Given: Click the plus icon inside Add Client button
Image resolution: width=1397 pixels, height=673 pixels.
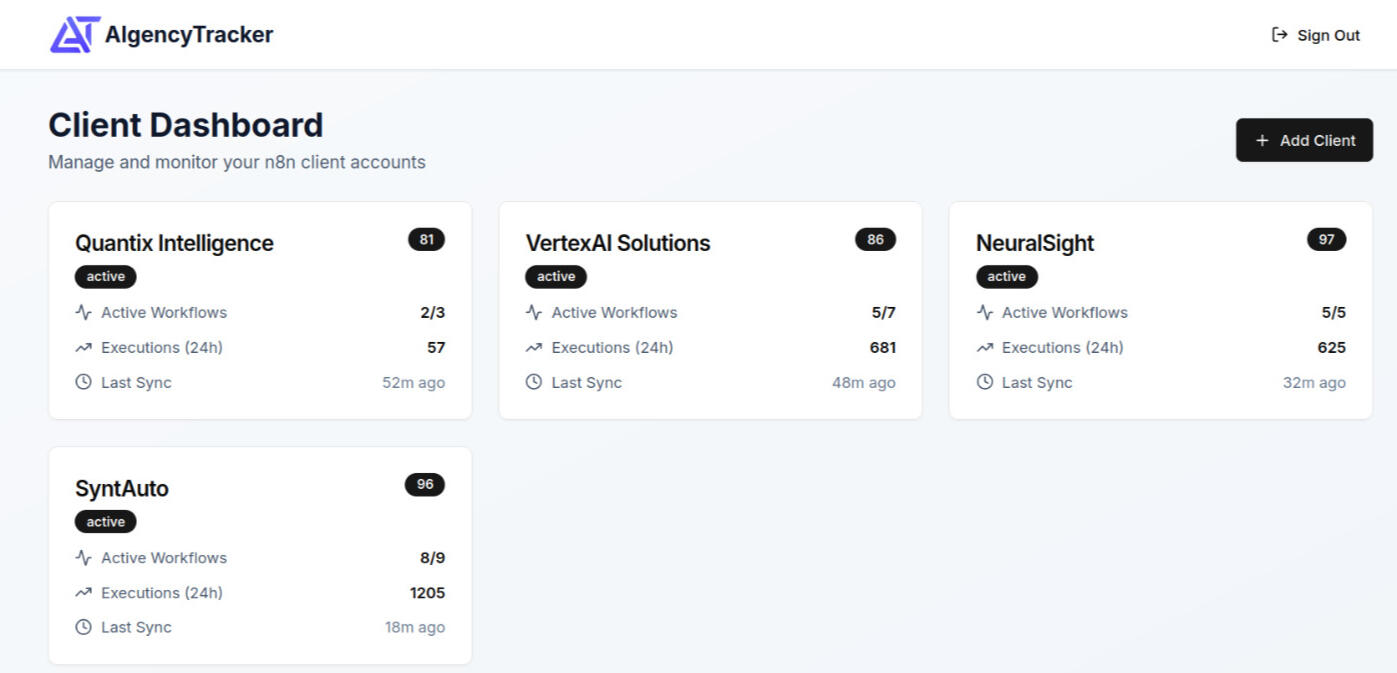Looking at the screenshot, I should [1262, 140].
